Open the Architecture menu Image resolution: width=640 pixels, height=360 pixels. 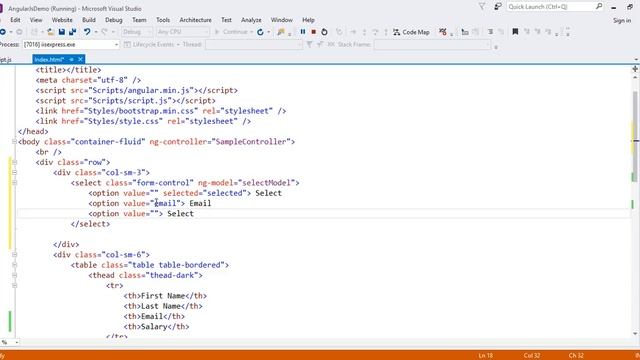point(196,20)
